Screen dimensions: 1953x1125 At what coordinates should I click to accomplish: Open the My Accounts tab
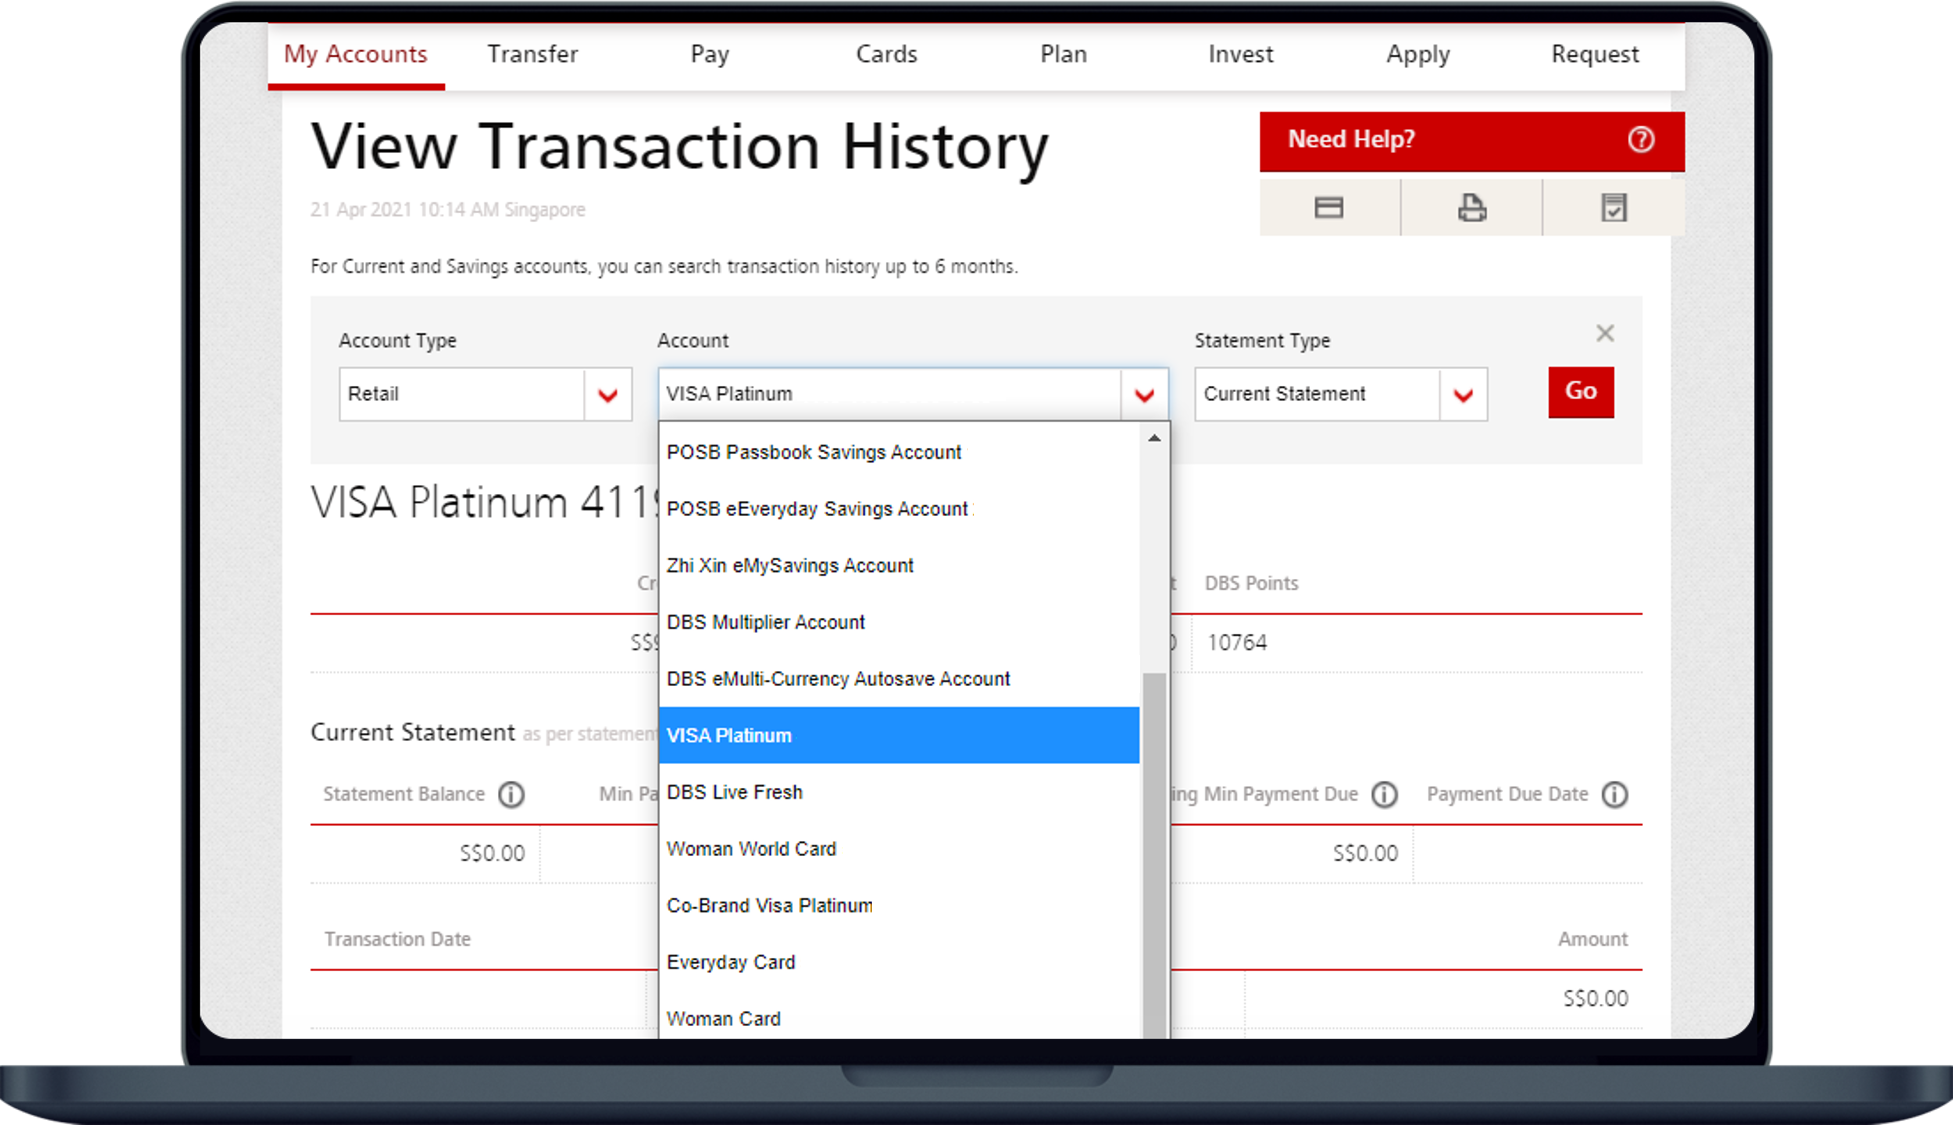coord(356,54)
